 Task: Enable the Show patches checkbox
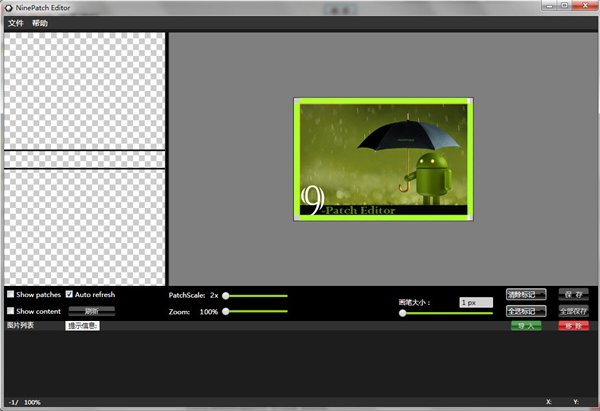pos(11,294)
